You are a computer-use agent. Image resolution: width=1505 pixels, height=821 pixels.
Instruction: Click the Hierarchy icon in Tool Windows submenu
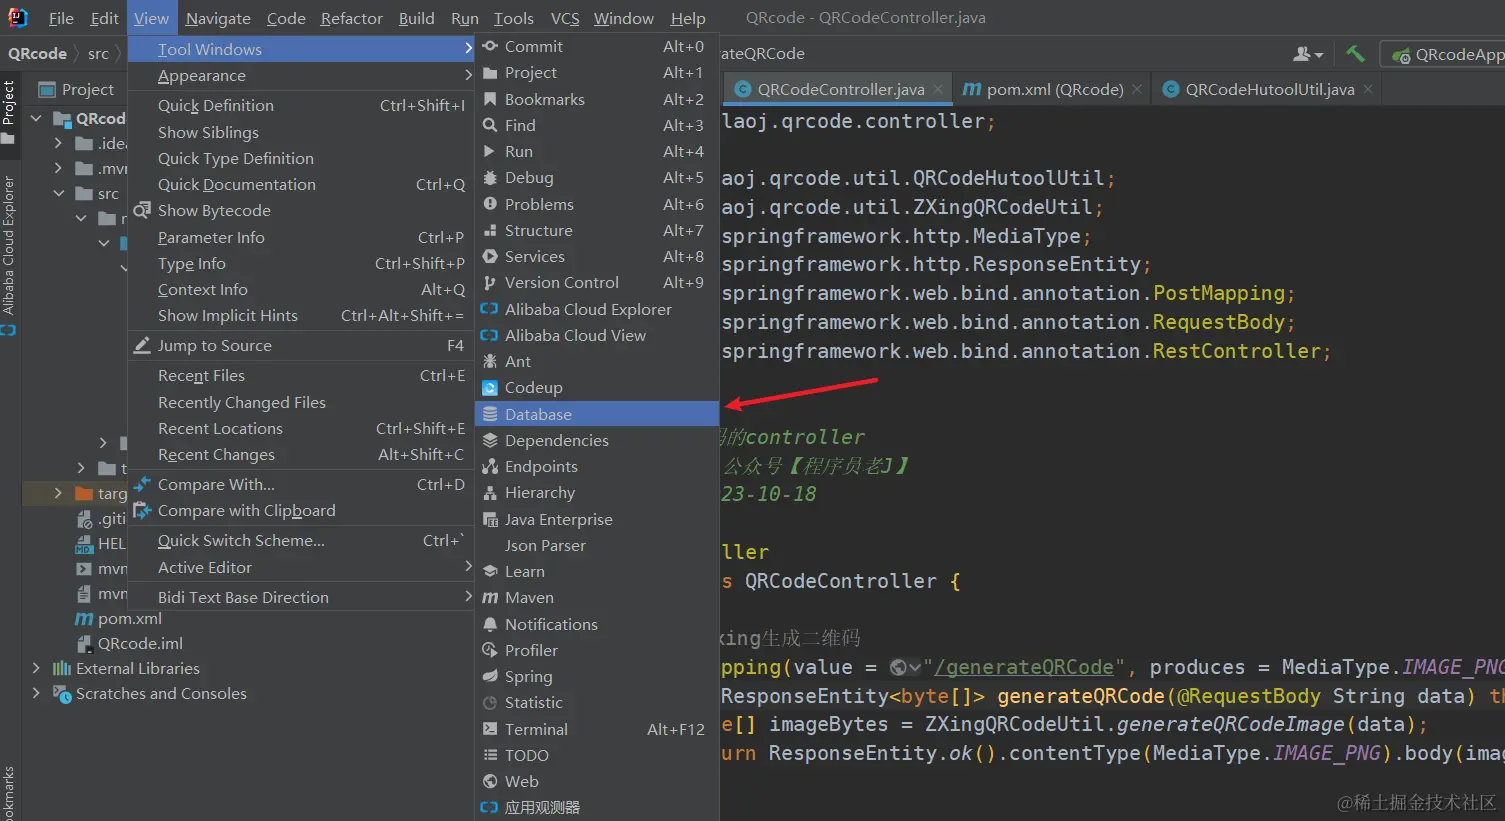[490, 492]
